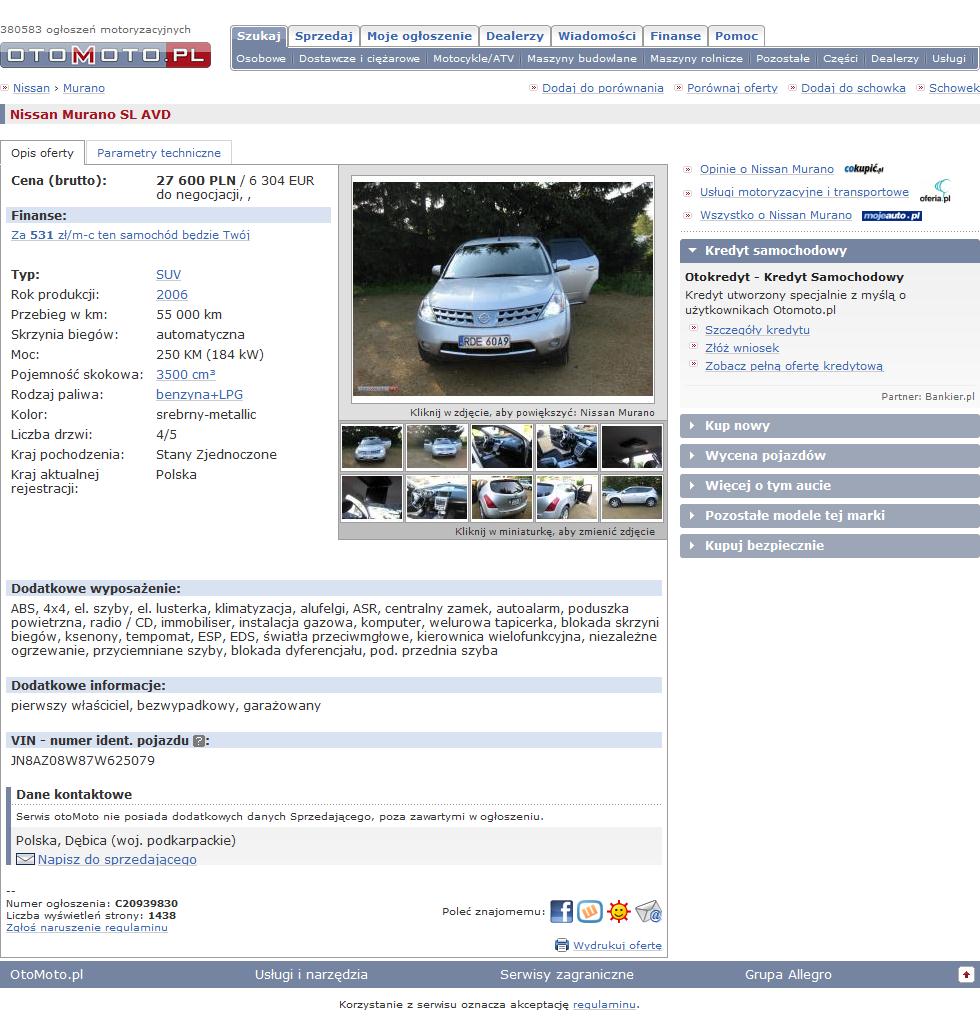
Task: Open the Szukaj tab
Action: [x=259, y=36]
